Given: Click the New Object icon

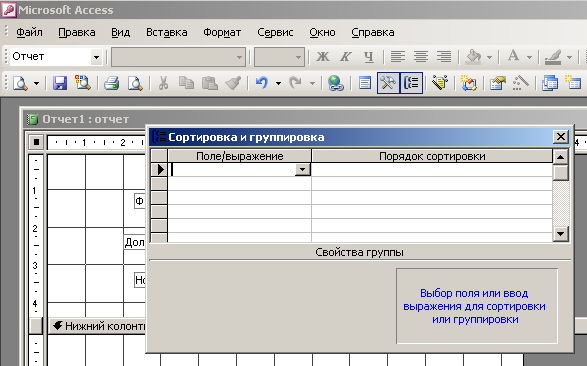Looking at the screenshot, I should 573,83.
